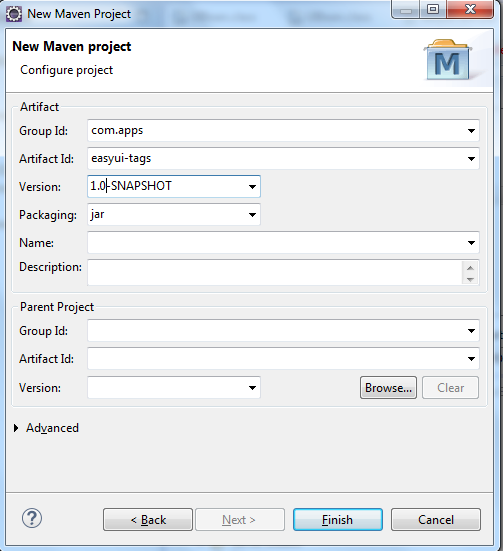Open the Name field dropdown arrow
The width and height of the screenshot is (503, 551).
[471, 243]
